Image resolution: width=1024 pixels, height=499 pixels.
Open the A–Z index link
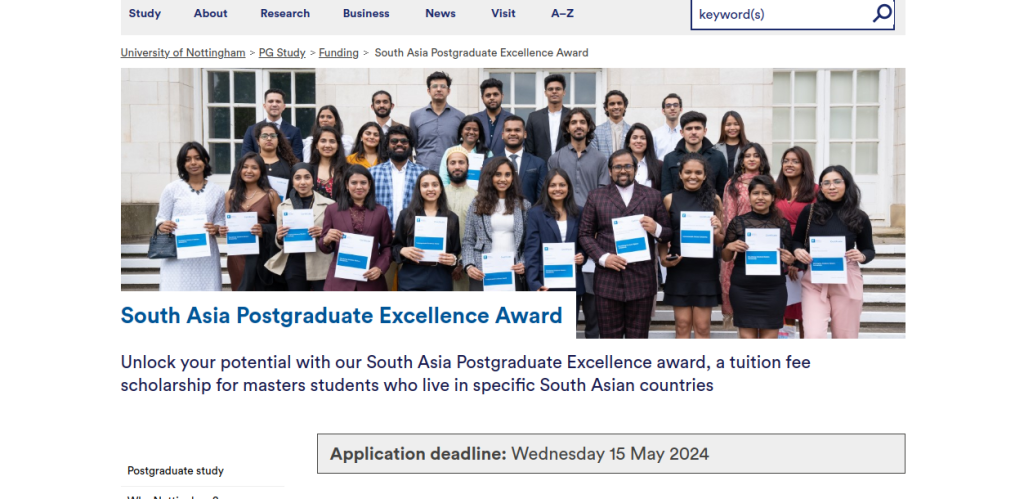[x=564, y=14]
